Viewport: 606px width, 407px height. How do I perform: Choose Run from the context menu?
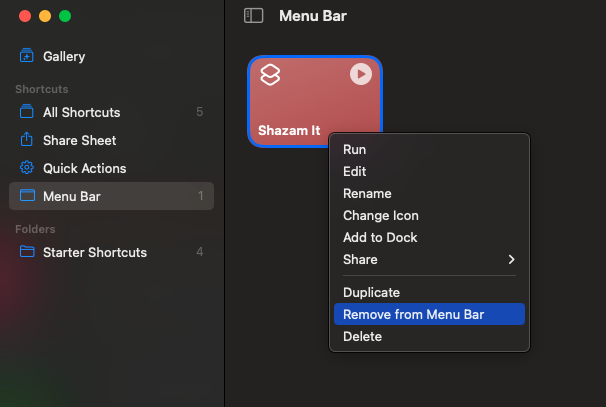[429, 150]
